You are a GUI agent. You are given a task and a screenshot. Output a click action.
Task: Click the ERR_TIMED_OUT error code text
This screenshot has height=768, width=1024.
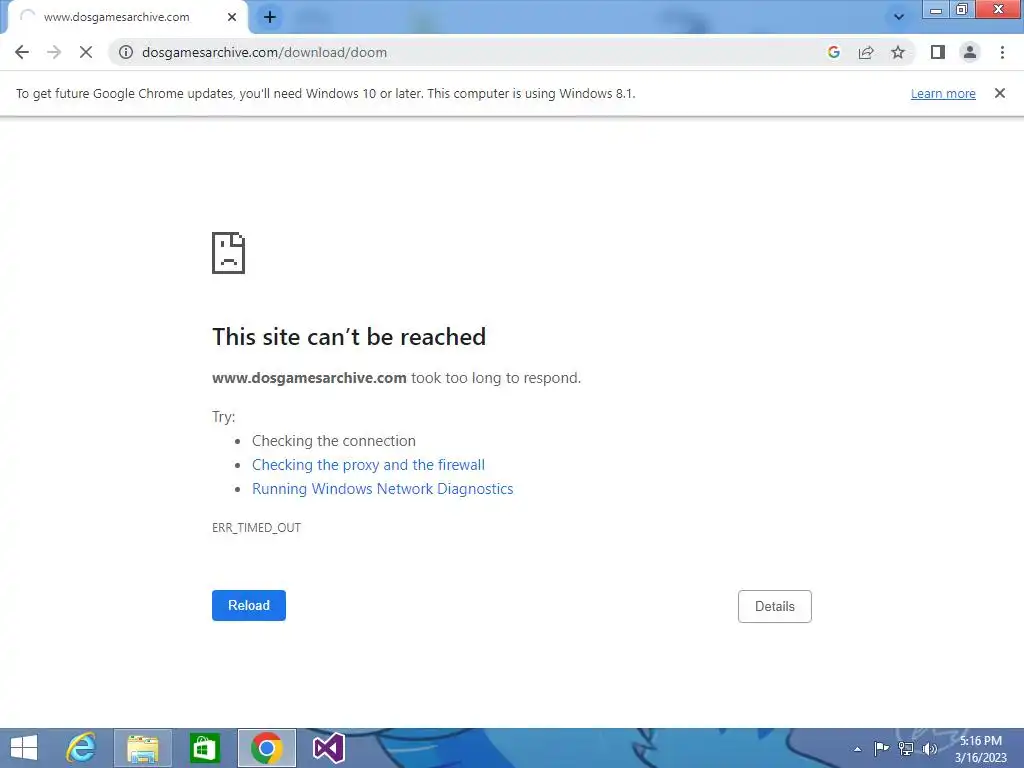[x=257, y=528]
